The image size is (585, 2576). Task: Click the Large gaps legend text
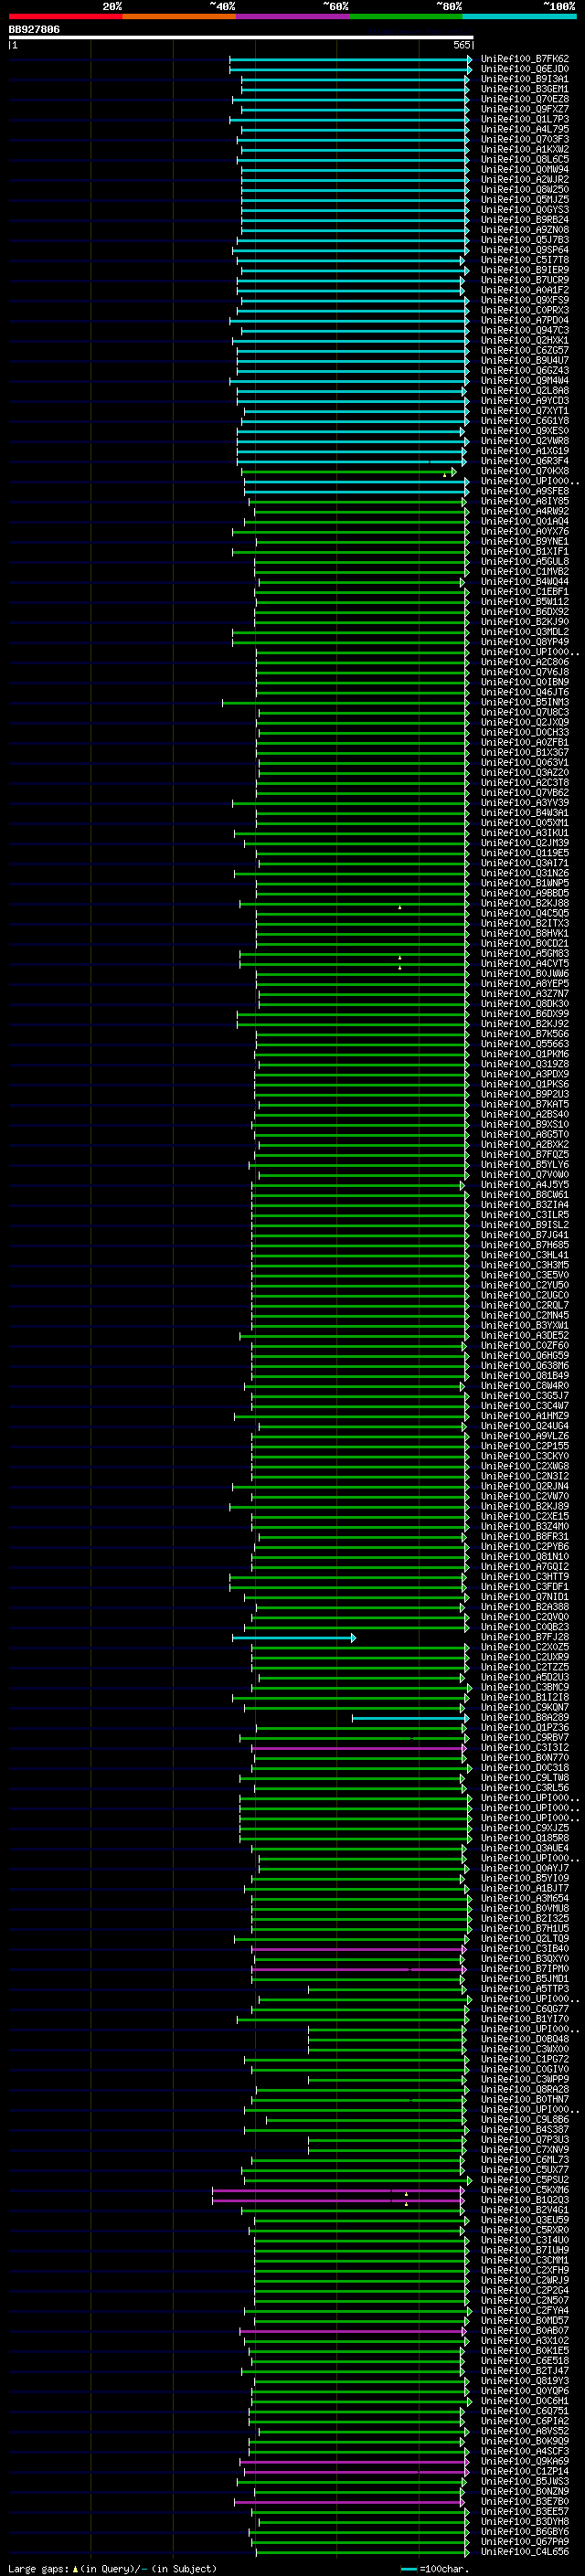[112, 2569]
